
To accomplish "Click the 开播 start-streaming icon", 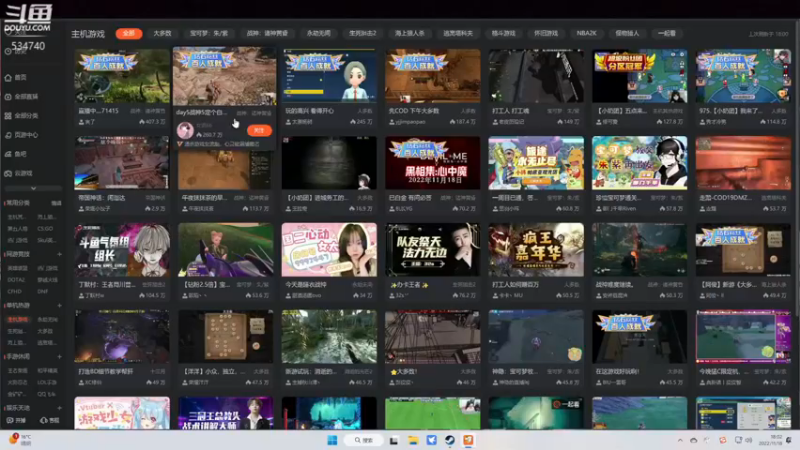I will (x=10, y=420).
